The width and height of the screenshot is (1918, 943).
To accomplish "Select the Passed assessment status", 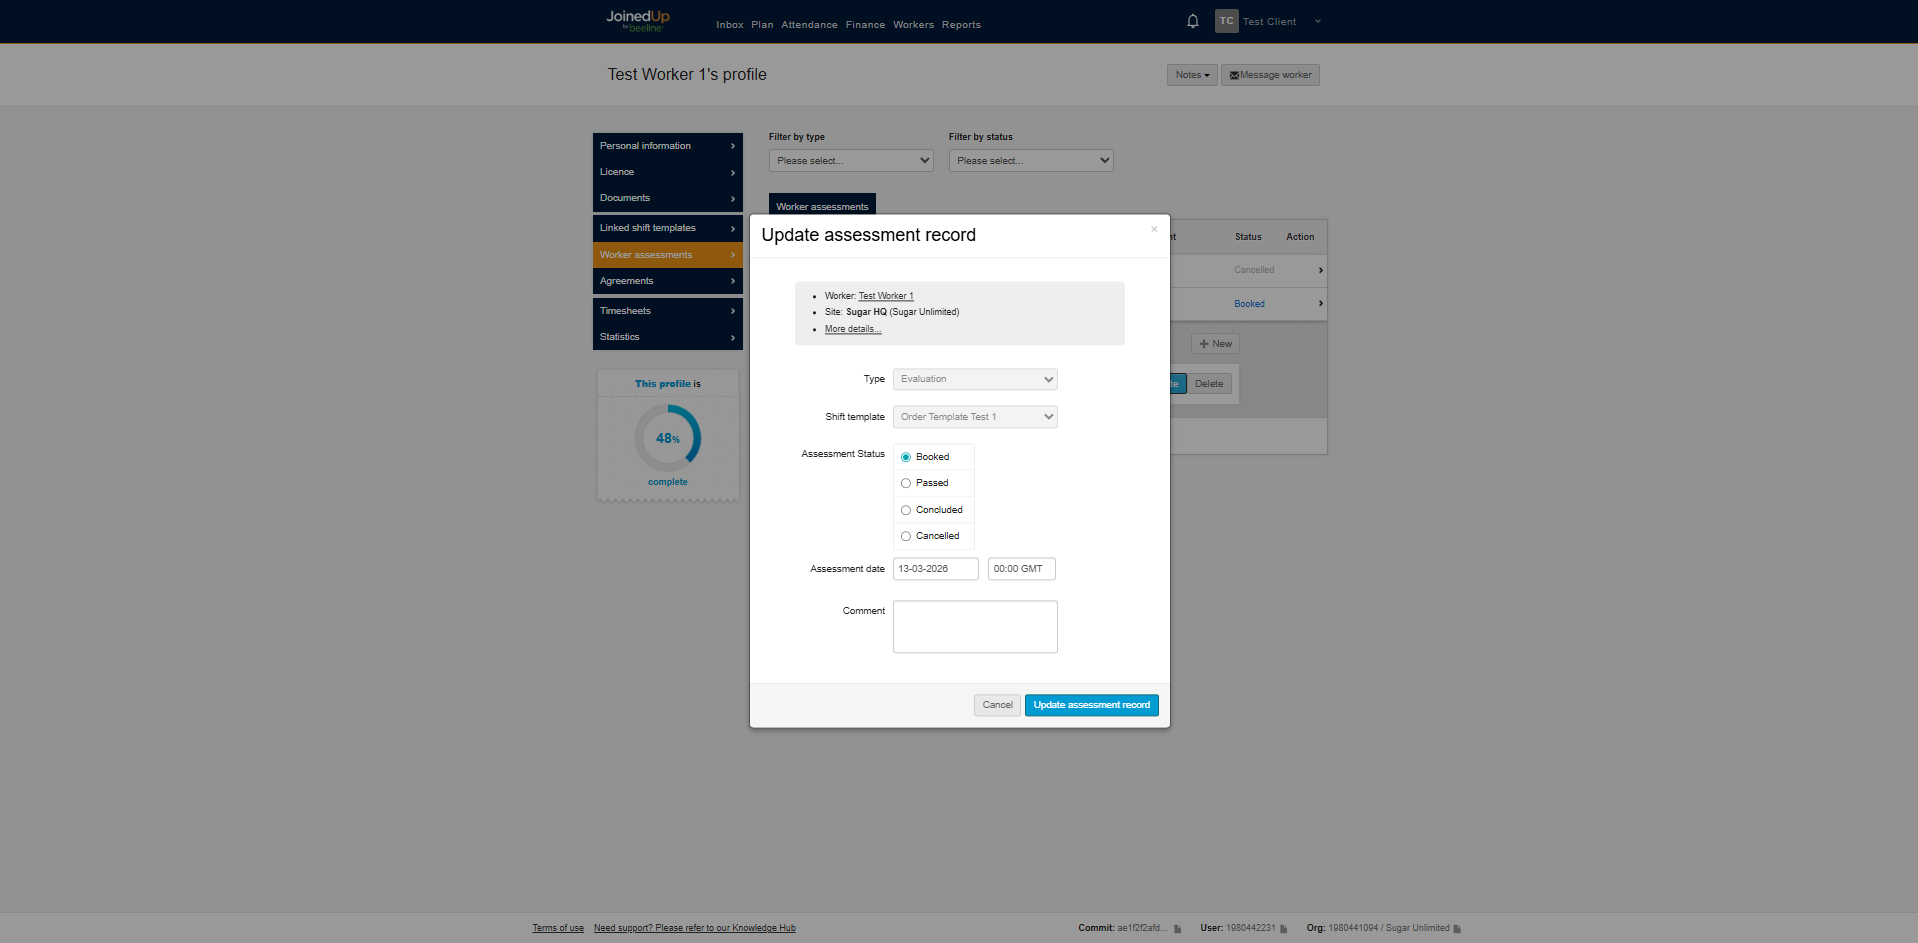I will coord(906,484).
